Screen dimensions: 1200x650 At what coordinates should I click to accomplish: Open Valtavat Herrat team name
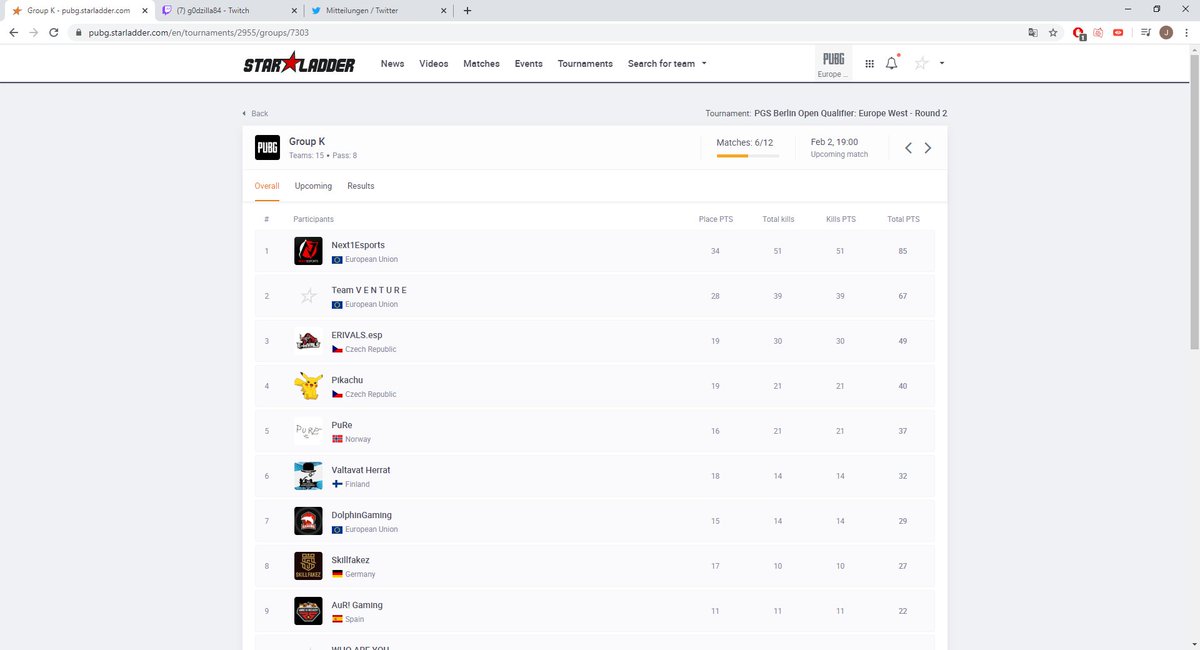361,470
